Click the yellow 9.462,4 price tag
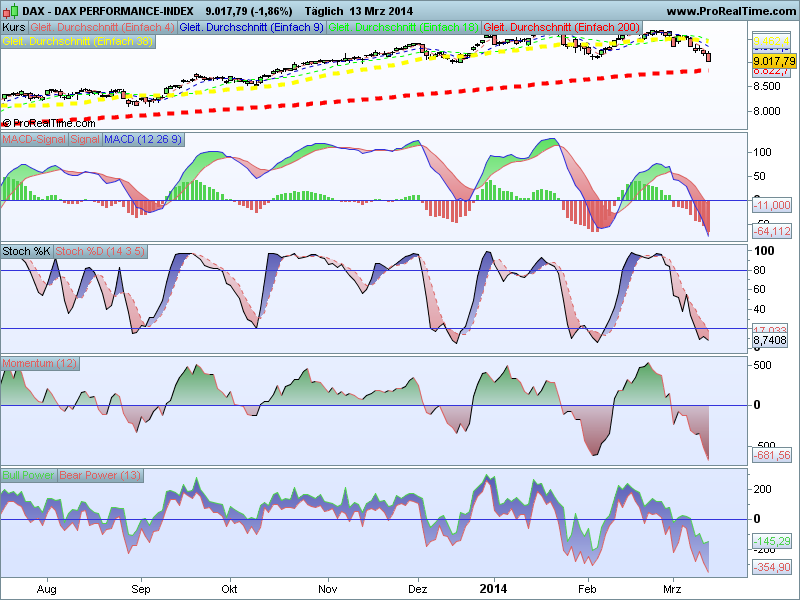 [771, 41]
